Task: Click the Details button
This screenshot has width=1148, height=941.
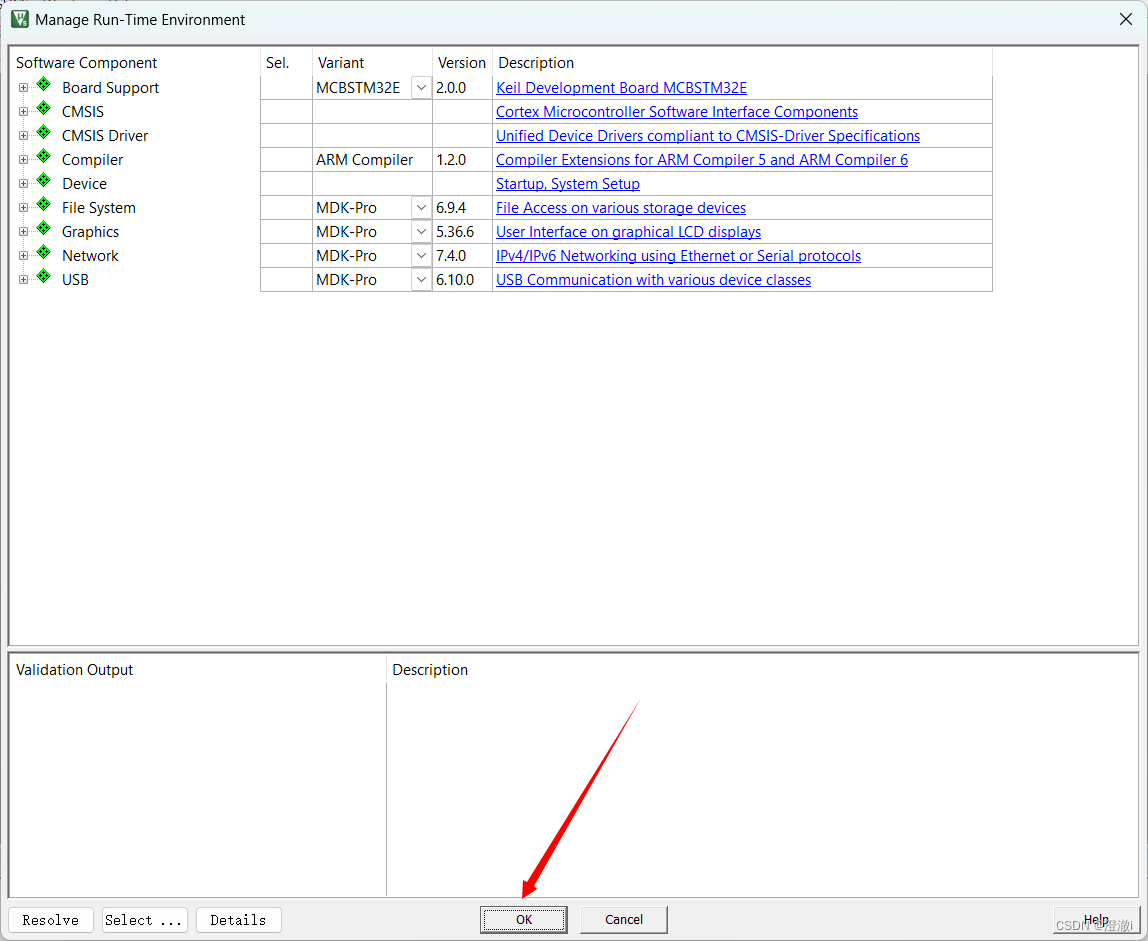Action: 239,920
